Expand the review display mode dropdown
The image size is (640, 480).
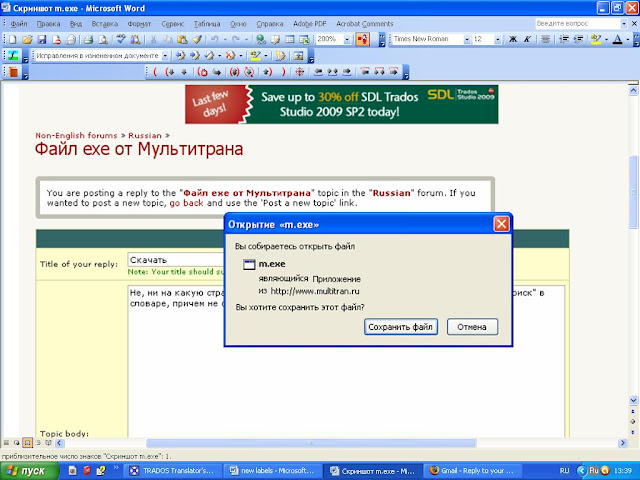(165, 56)
